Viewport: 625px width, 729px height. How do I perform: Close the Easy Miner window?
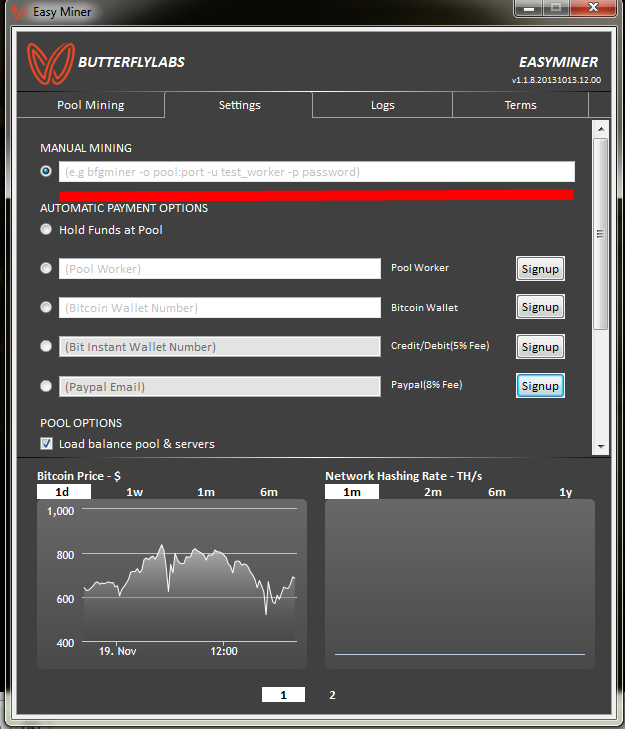pyautogui.click(x=593, y=8)
